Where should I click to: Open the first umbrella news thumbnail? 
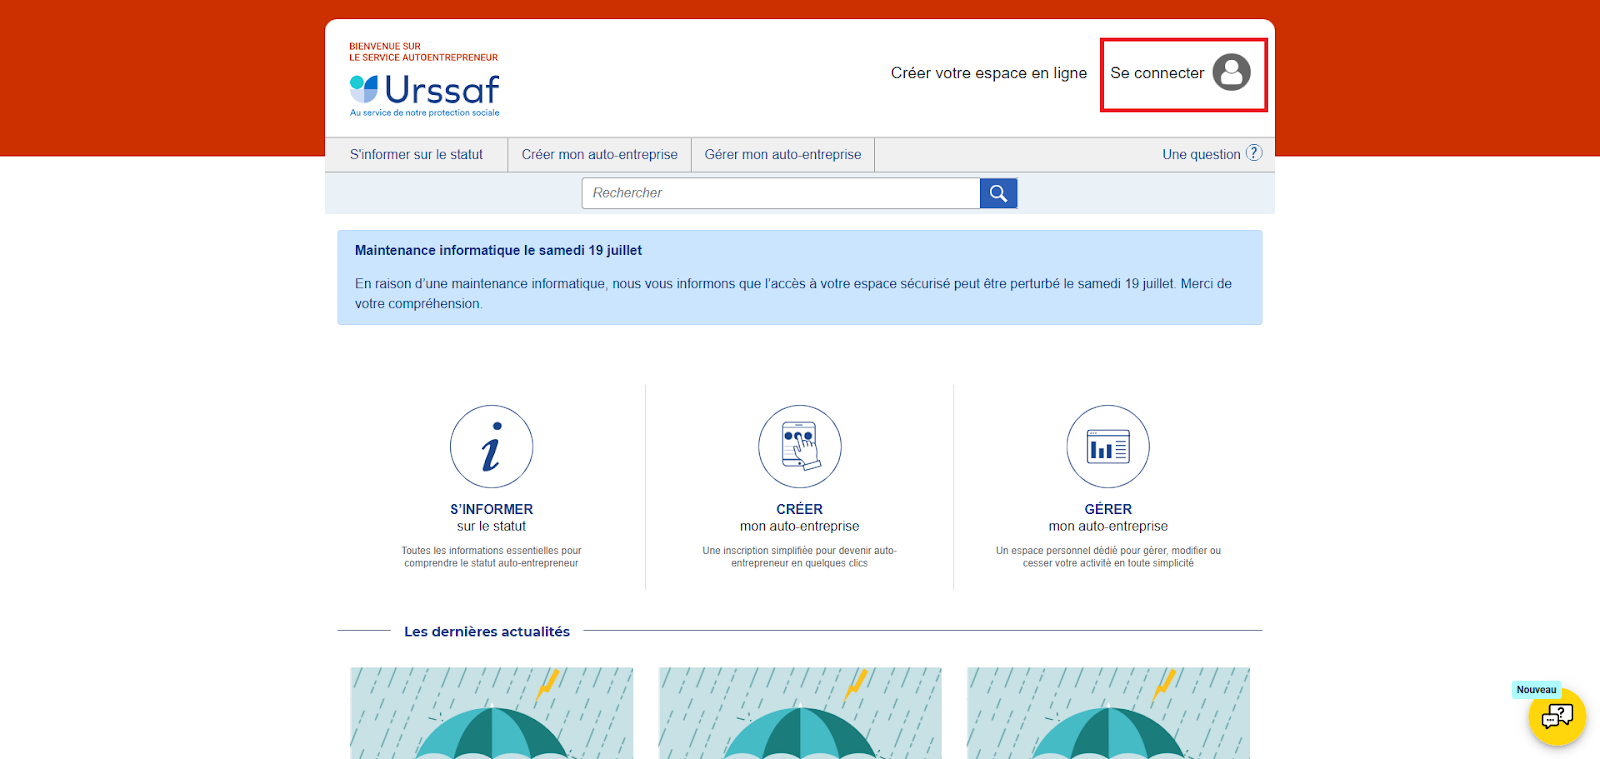pyautogui.click(x=491, y=713)
